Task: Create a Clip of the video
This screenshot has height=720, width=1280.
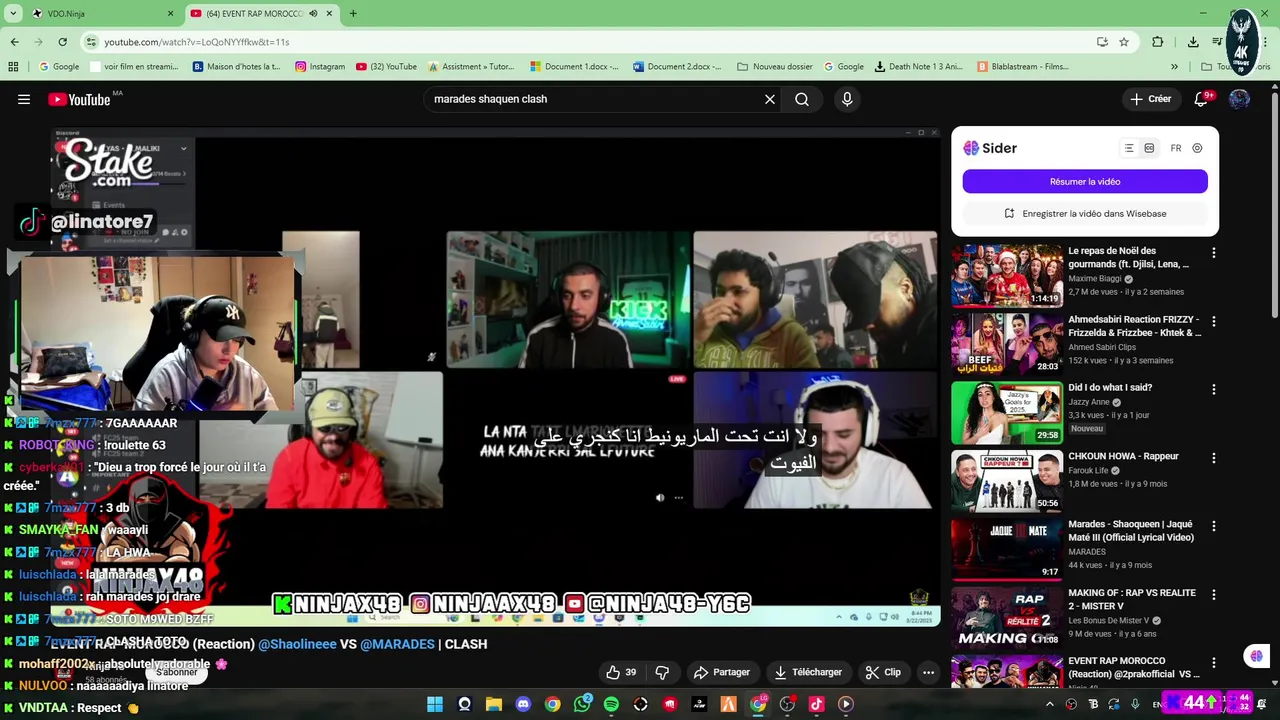Action: click(883, 672)
